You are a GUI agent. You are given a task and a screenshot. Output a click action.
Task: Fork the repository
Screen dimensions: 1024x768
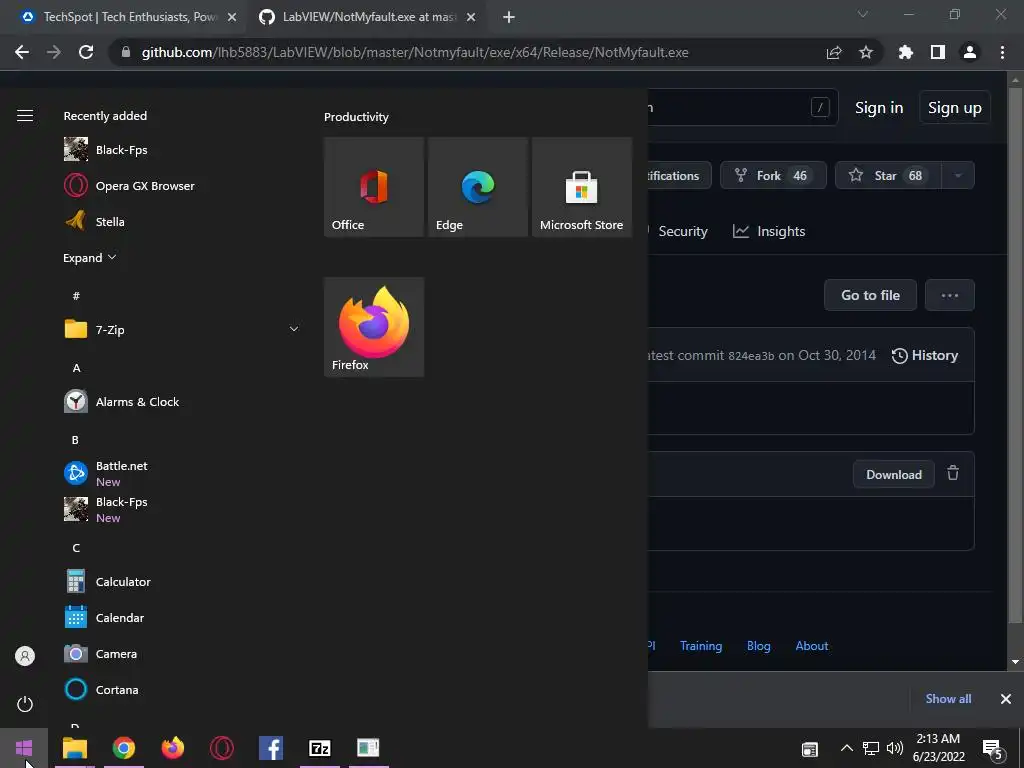coord(773,175)
